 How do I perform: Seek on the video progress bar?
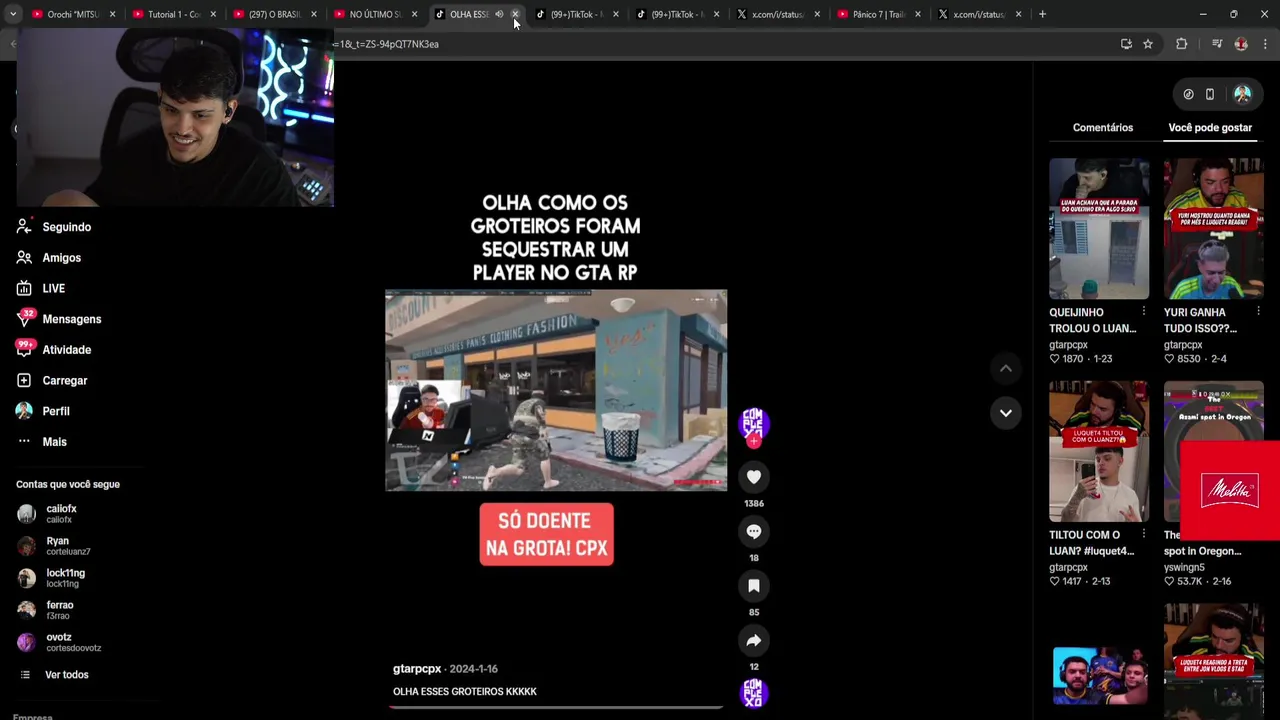pos(556,707)
